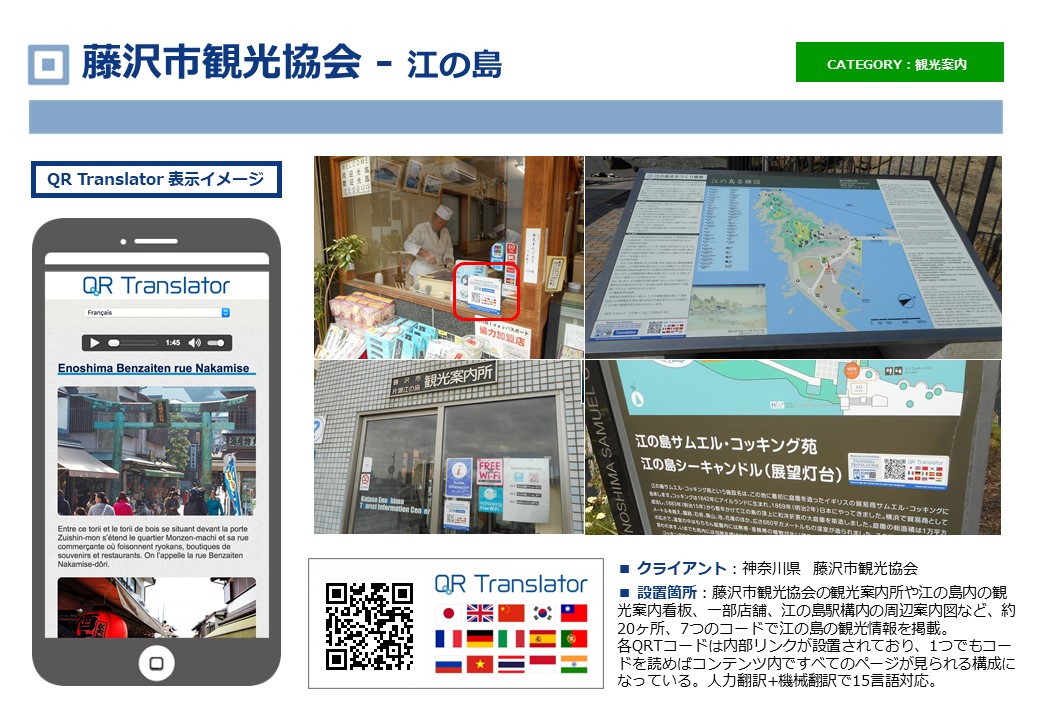Viewport: 1040px width, 720px height.
Task: Select the Germany flag
Action: click(480, 638)
